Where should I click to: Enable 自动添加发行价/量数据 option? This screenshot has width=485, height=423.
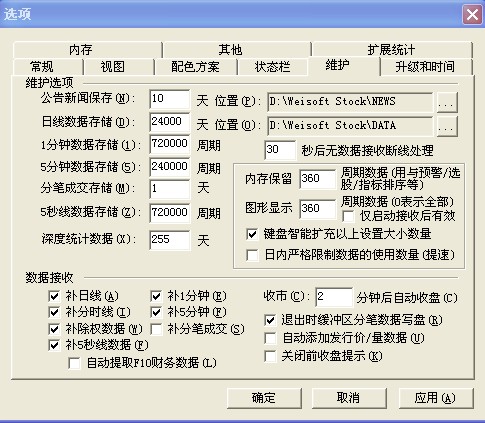(270, 338)
